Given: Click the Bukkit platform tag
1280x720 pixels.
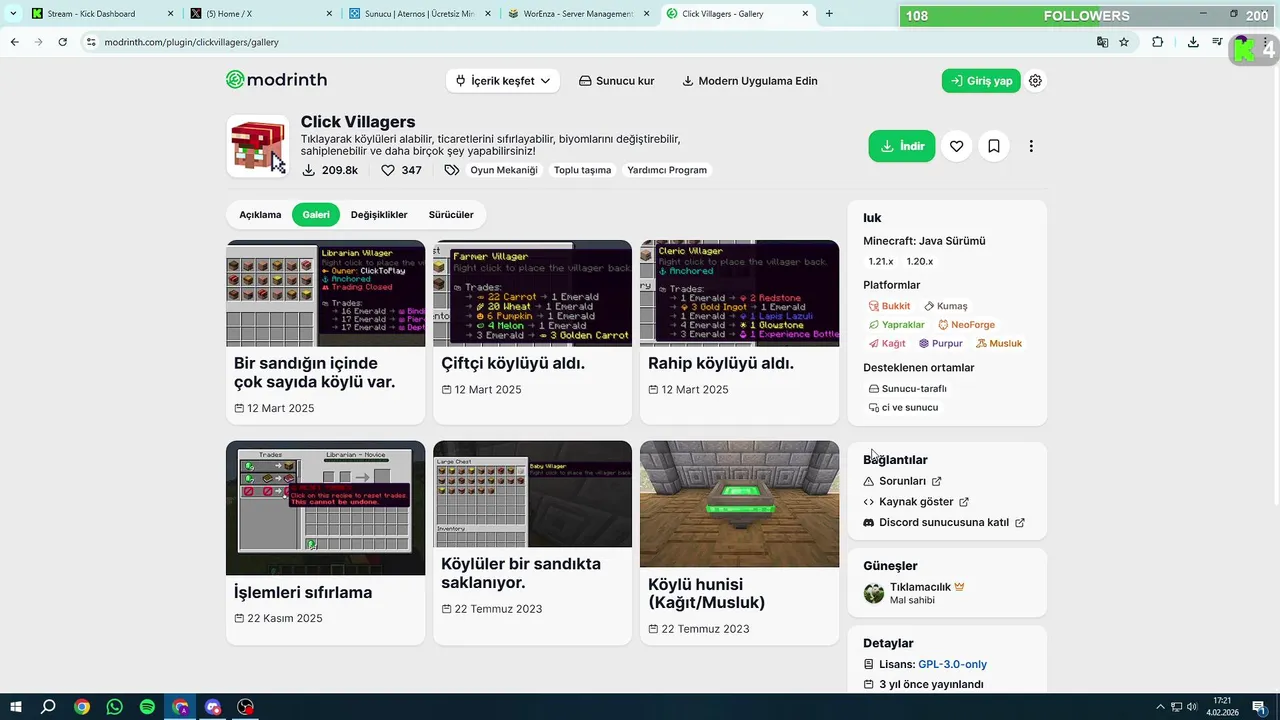Looking at the screenshot, I should [x=890, y=306].
